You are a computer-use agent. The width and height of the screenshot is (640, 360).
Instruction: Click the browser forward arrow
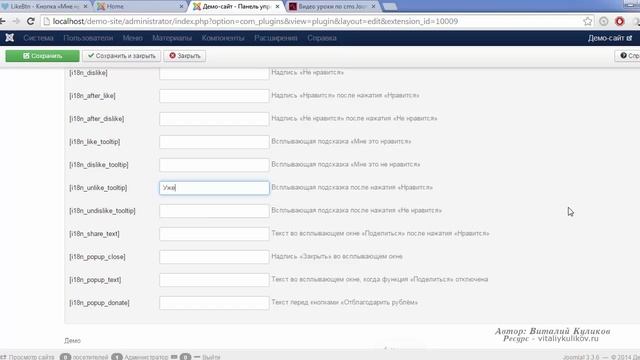(16, 21)
